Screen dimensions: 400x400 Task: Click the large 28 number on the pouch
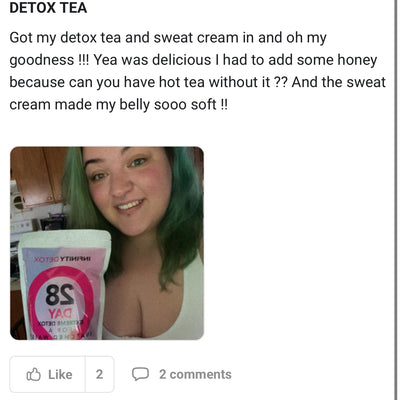60,295
